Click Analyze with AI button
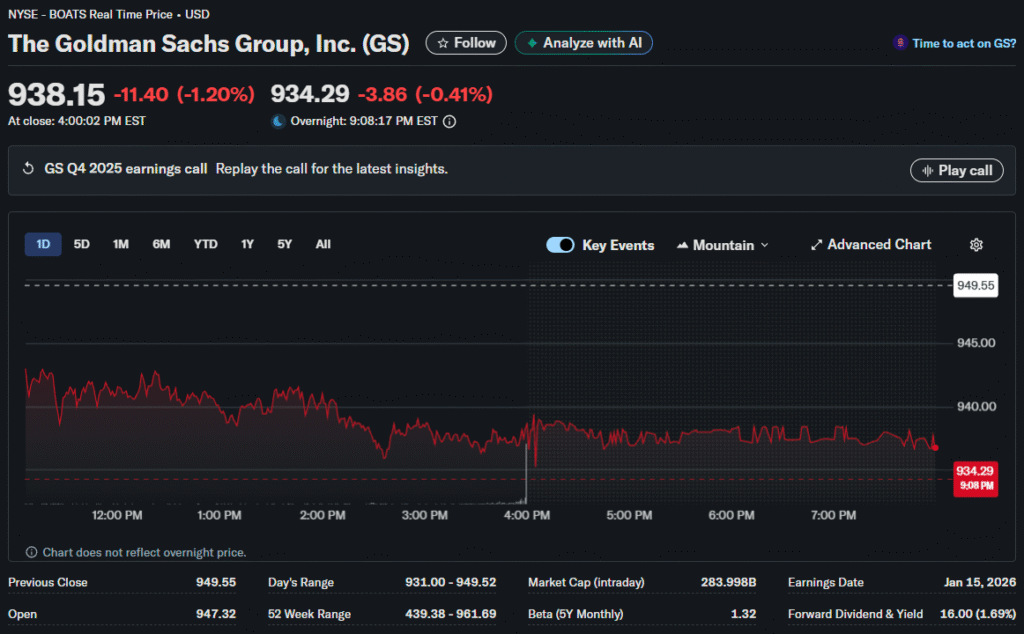Screen dimensions: 1024x634 click(x=584, y=43)
